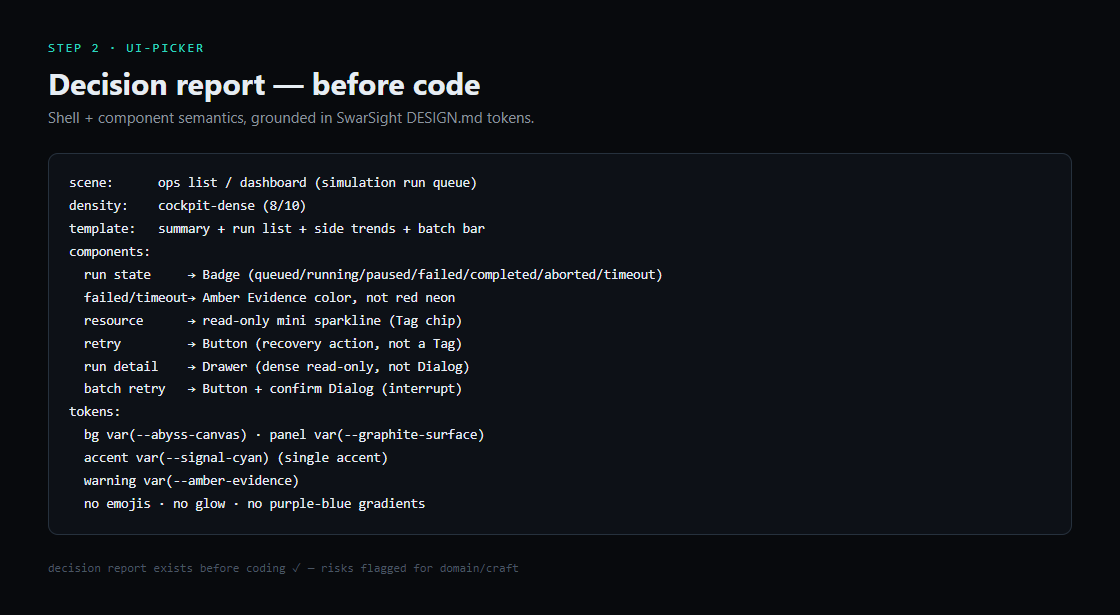This screenshot has width=1120, height=615.
Task: Click the 'run detail → Drawer' line
Action: click(x=276, y=366)
